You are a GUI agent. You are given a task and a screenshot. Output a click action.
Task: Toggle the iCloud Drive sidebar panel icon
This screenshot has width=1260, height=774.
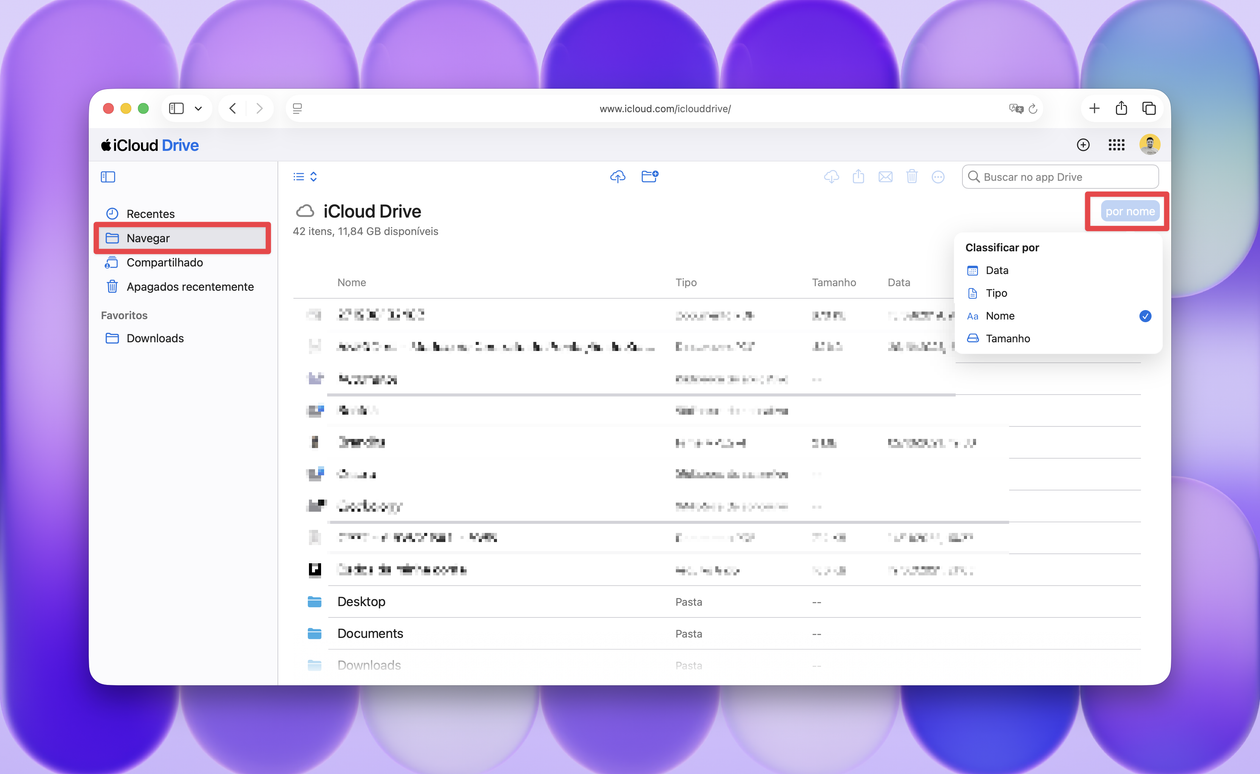coord(108,177)
